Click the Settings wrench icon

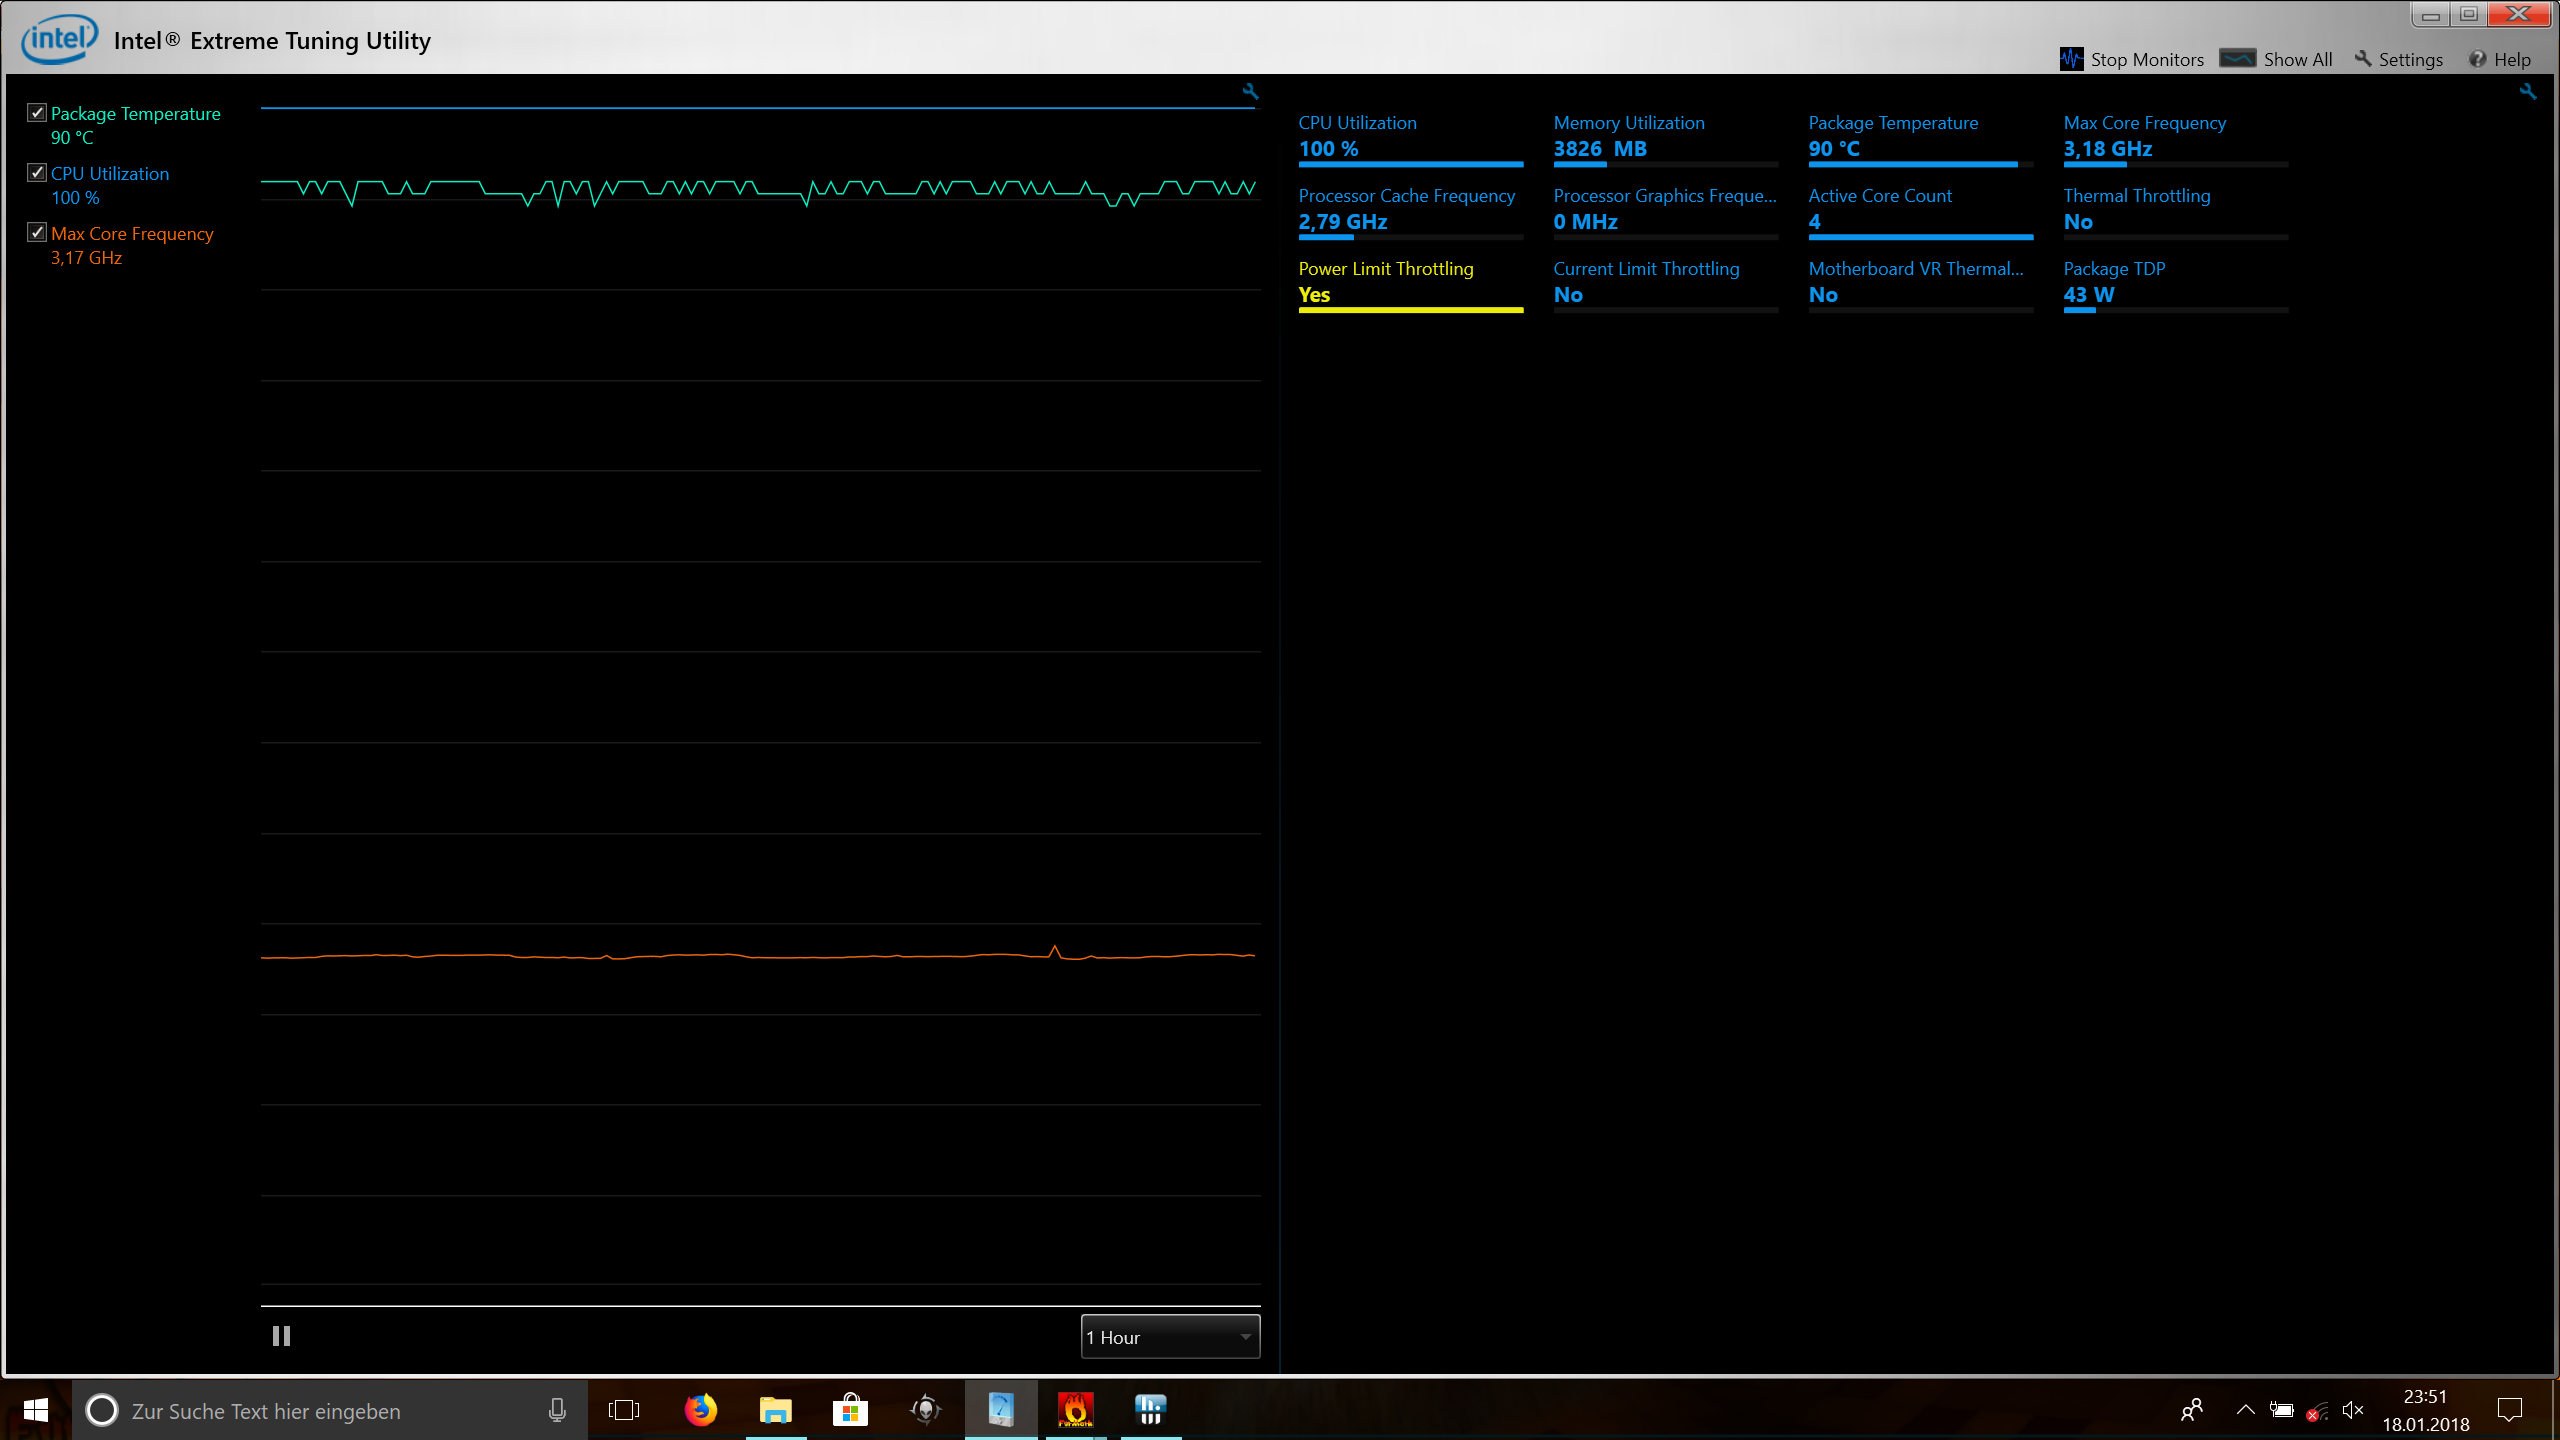point(2363,59)
